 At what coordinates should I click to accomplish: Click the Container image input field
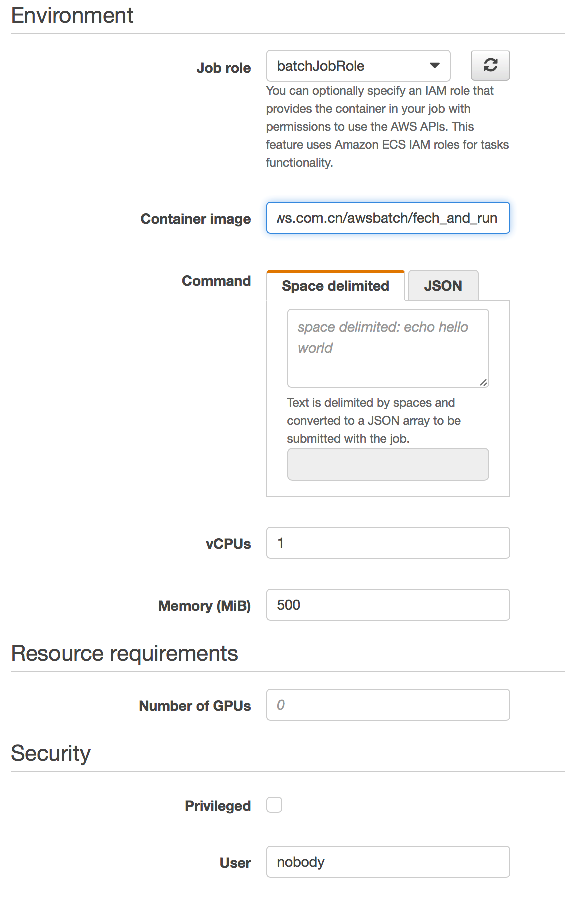(388, 218)
